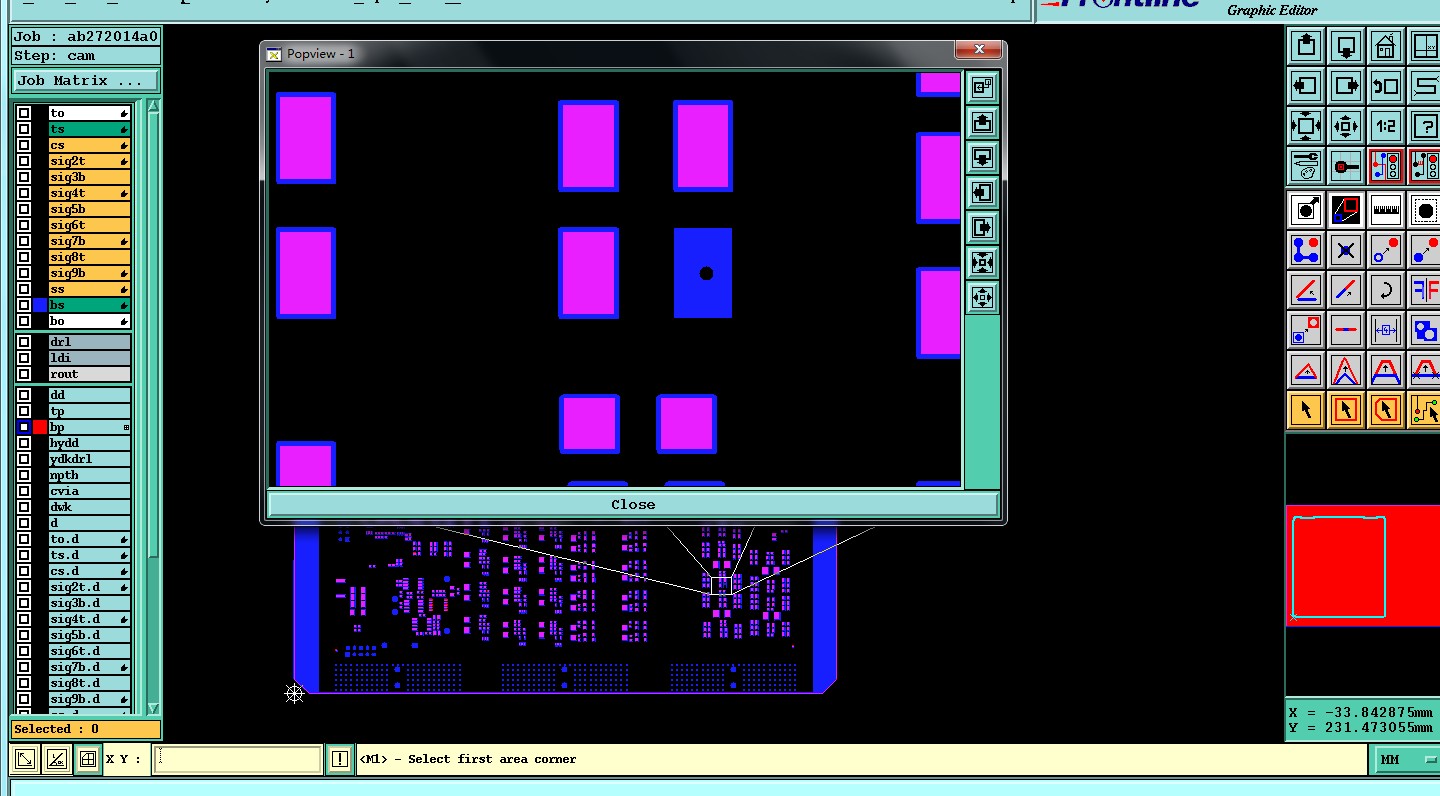Select the sig5b layer name
The height and width of the screenshot is (796, 1440).
pyautogui.click(x=90, y=209)
